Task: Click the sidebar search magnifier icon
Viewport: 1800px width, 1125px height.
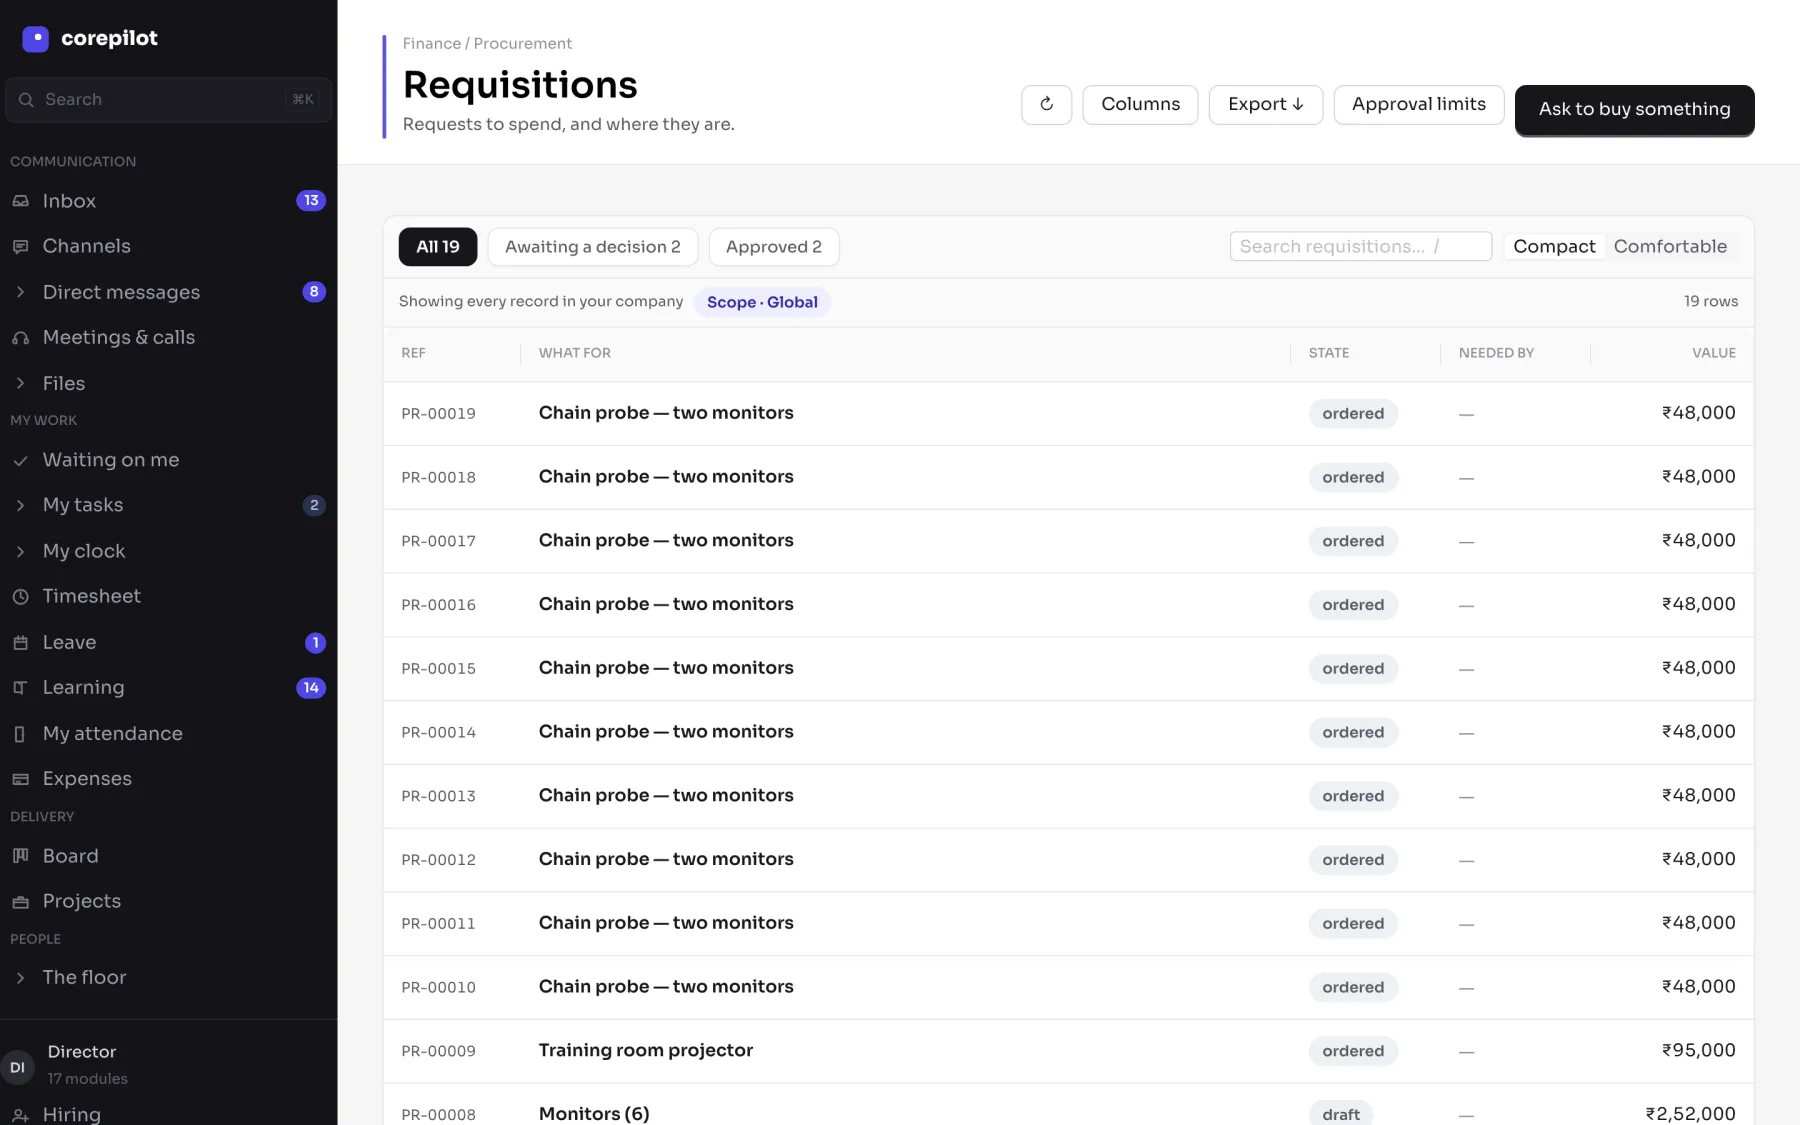Action: (26, 100)
